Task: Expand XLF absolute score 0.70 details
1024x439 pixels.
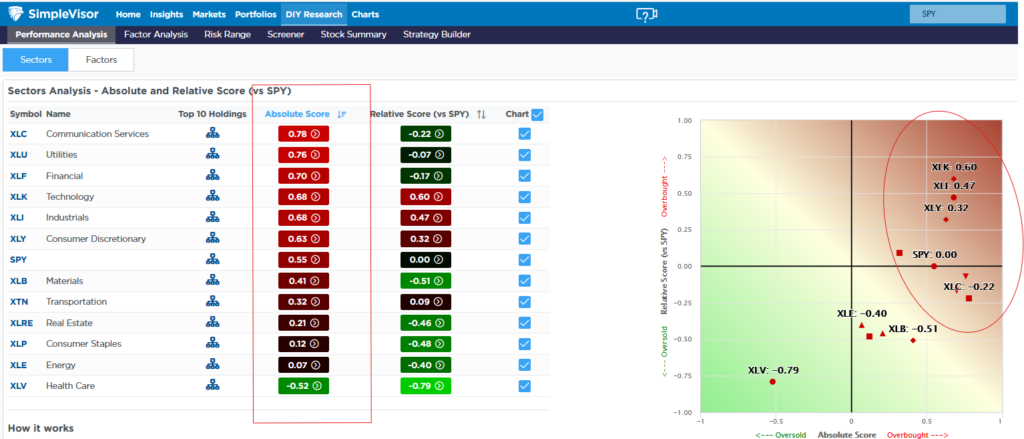Action: click(x=304, y=176)
